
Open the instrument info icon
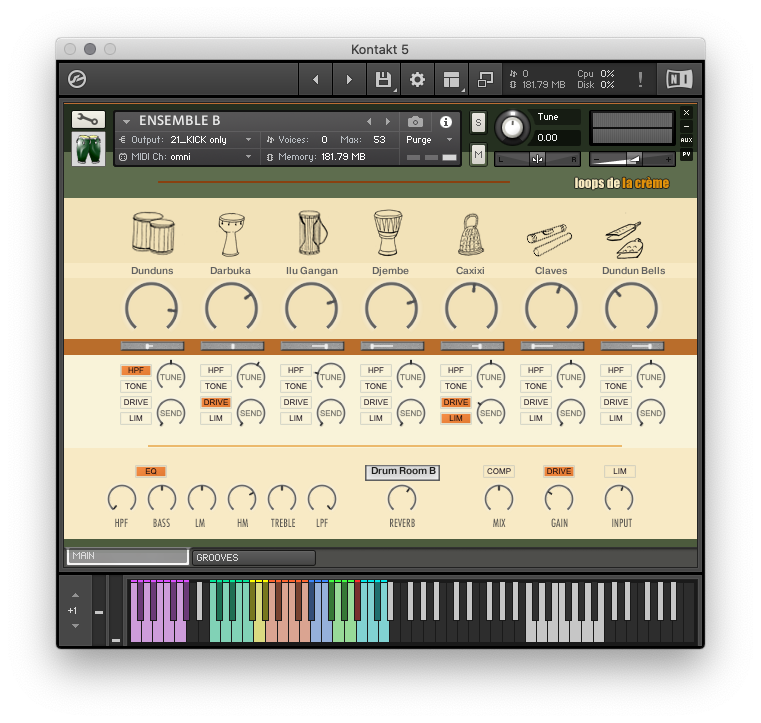pos(446,122)
